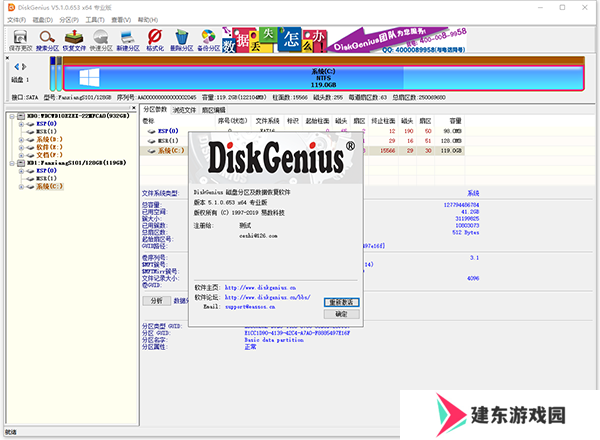Viewport: 600px width, 440px height.
Task: Expand the 系统(D:) tree node
Action: coord(21,140)
